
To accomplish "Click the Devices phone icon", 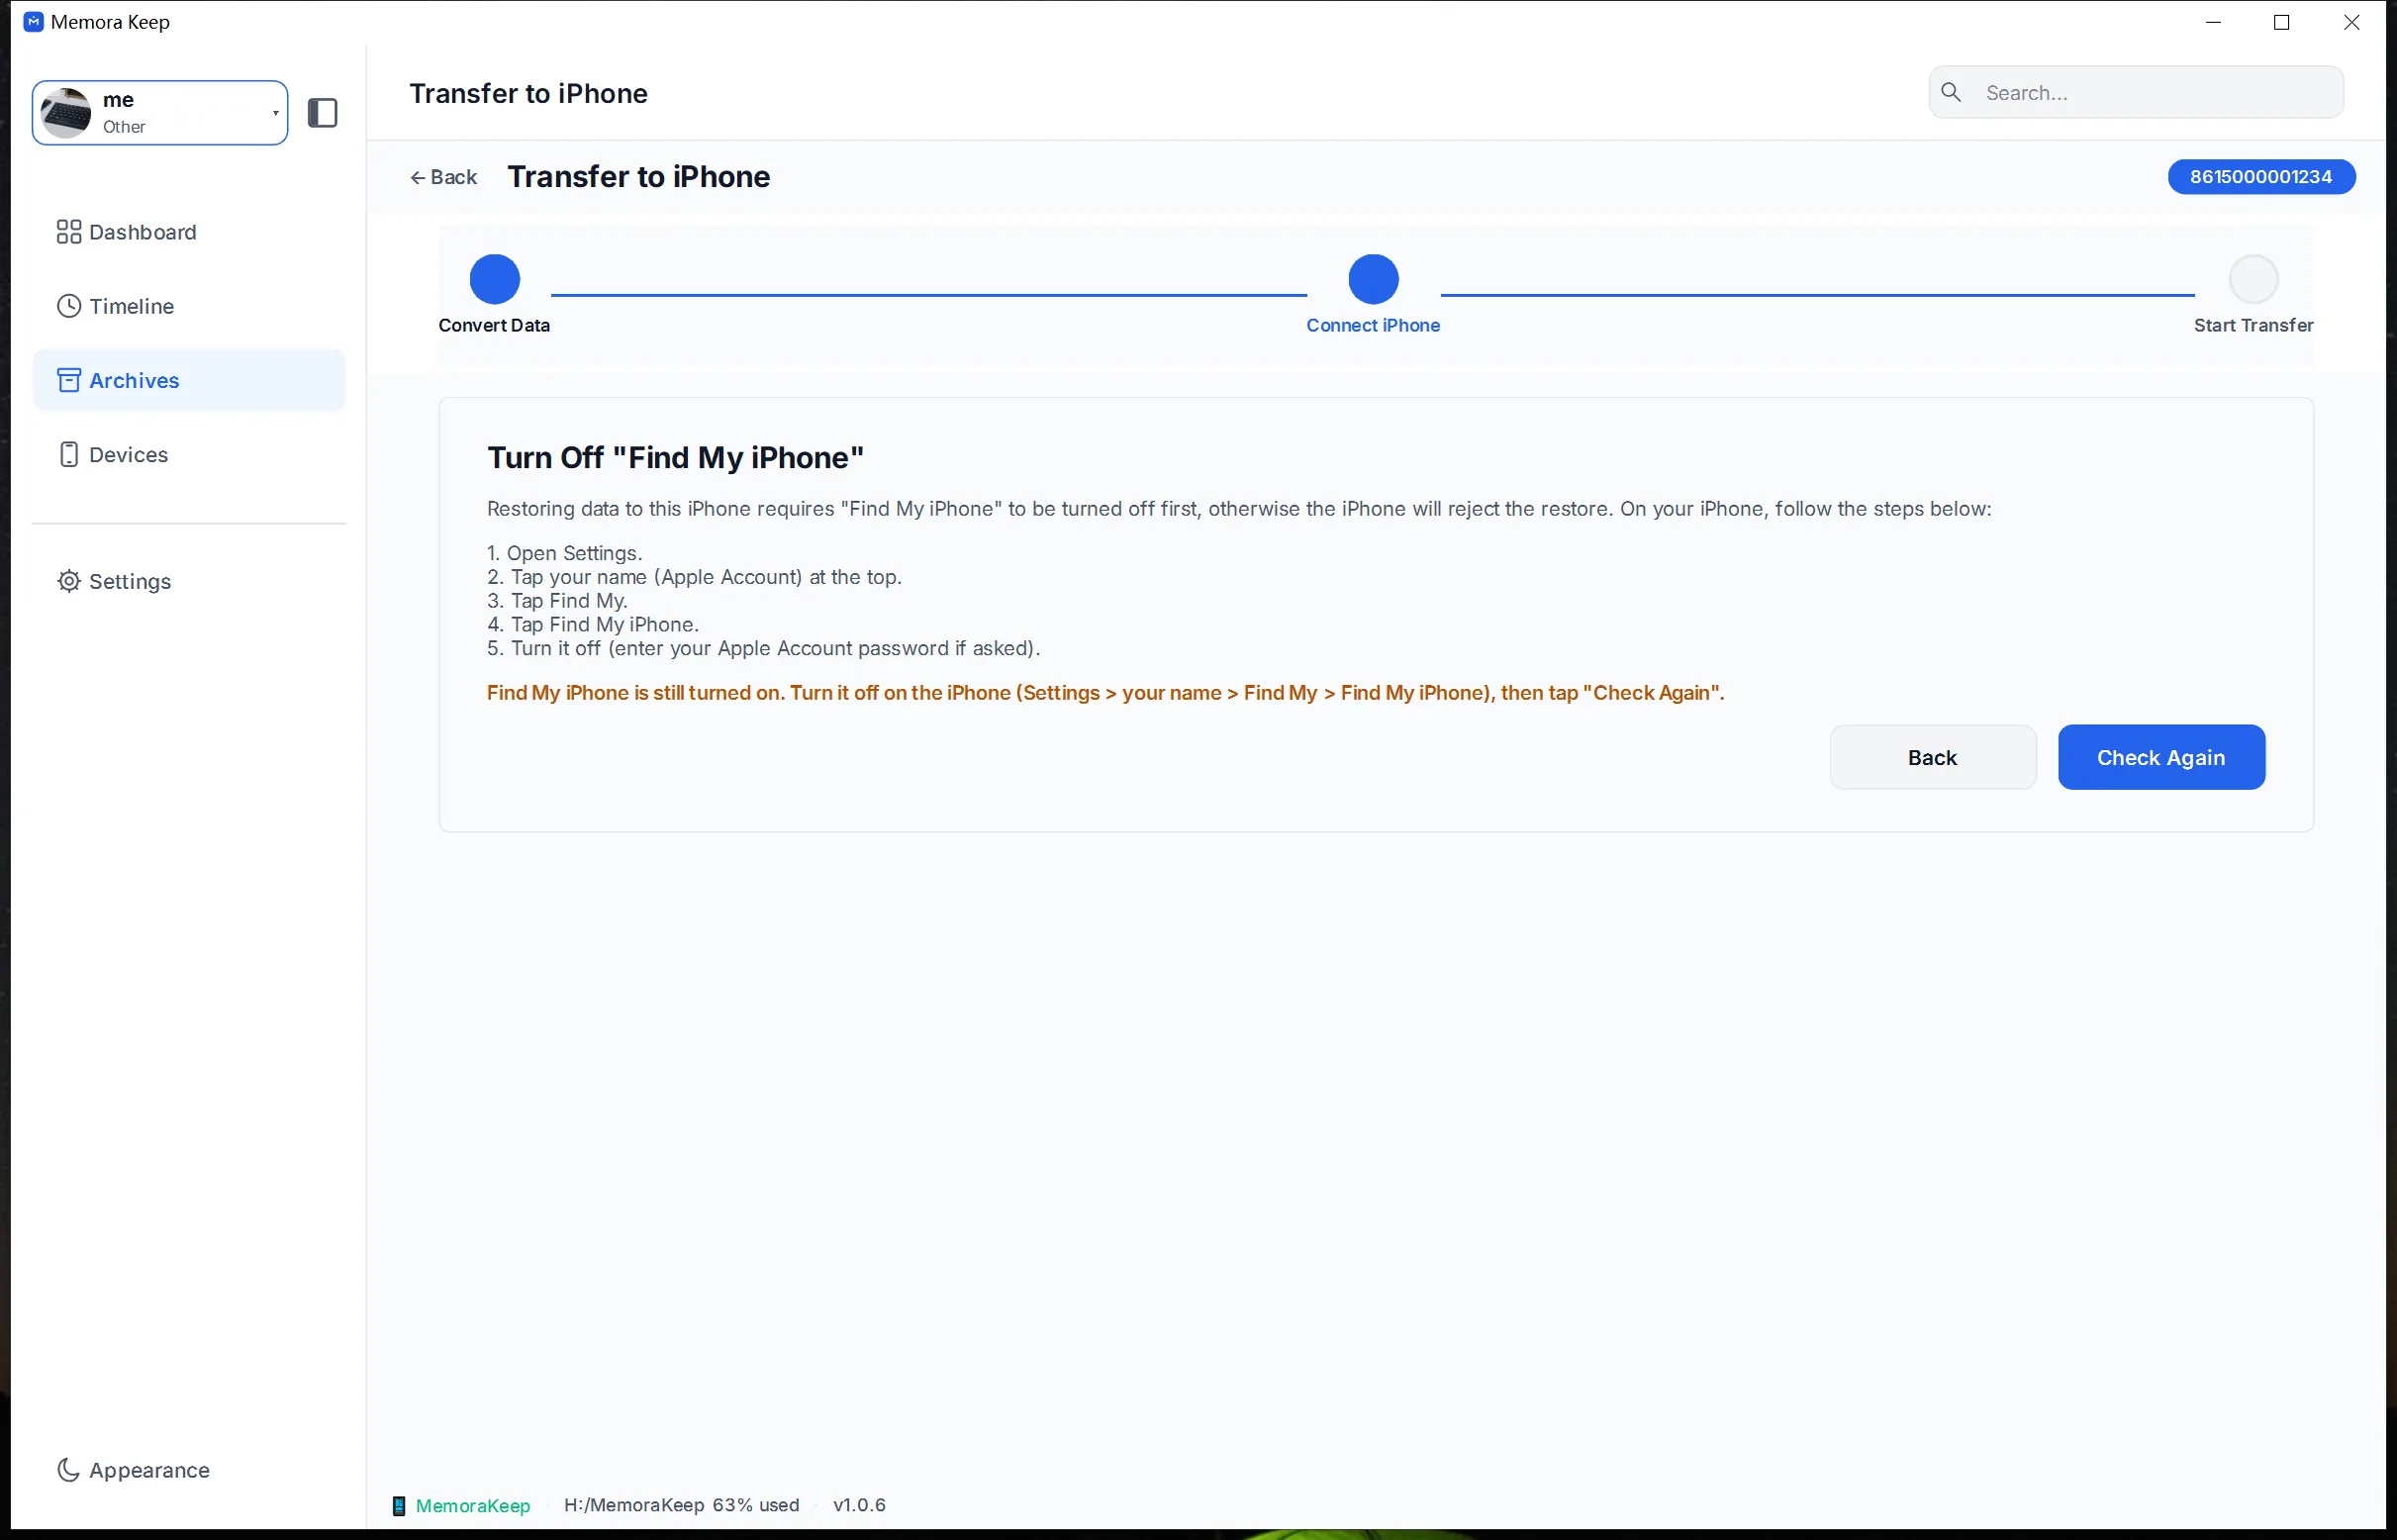I will pyautogui.click(x=68, y=454).
